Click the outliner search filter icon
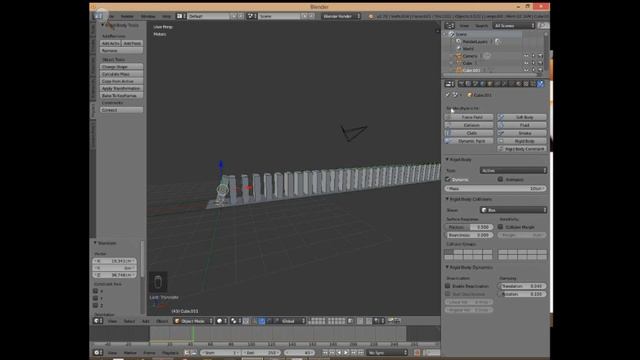Image resolution: width=640 pixels, height=360 pixels. (543, 26)
